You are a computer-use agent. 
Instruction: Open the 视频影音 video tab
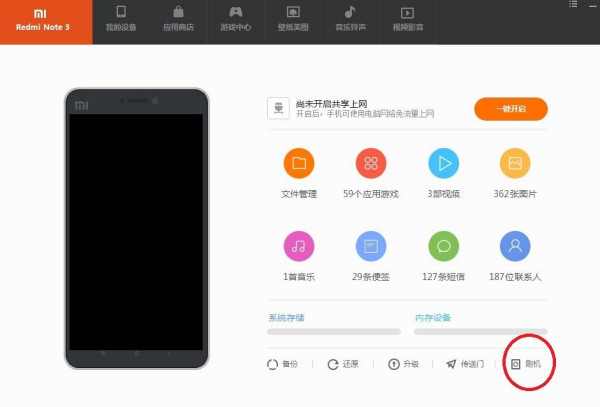[x=408, y=19]
